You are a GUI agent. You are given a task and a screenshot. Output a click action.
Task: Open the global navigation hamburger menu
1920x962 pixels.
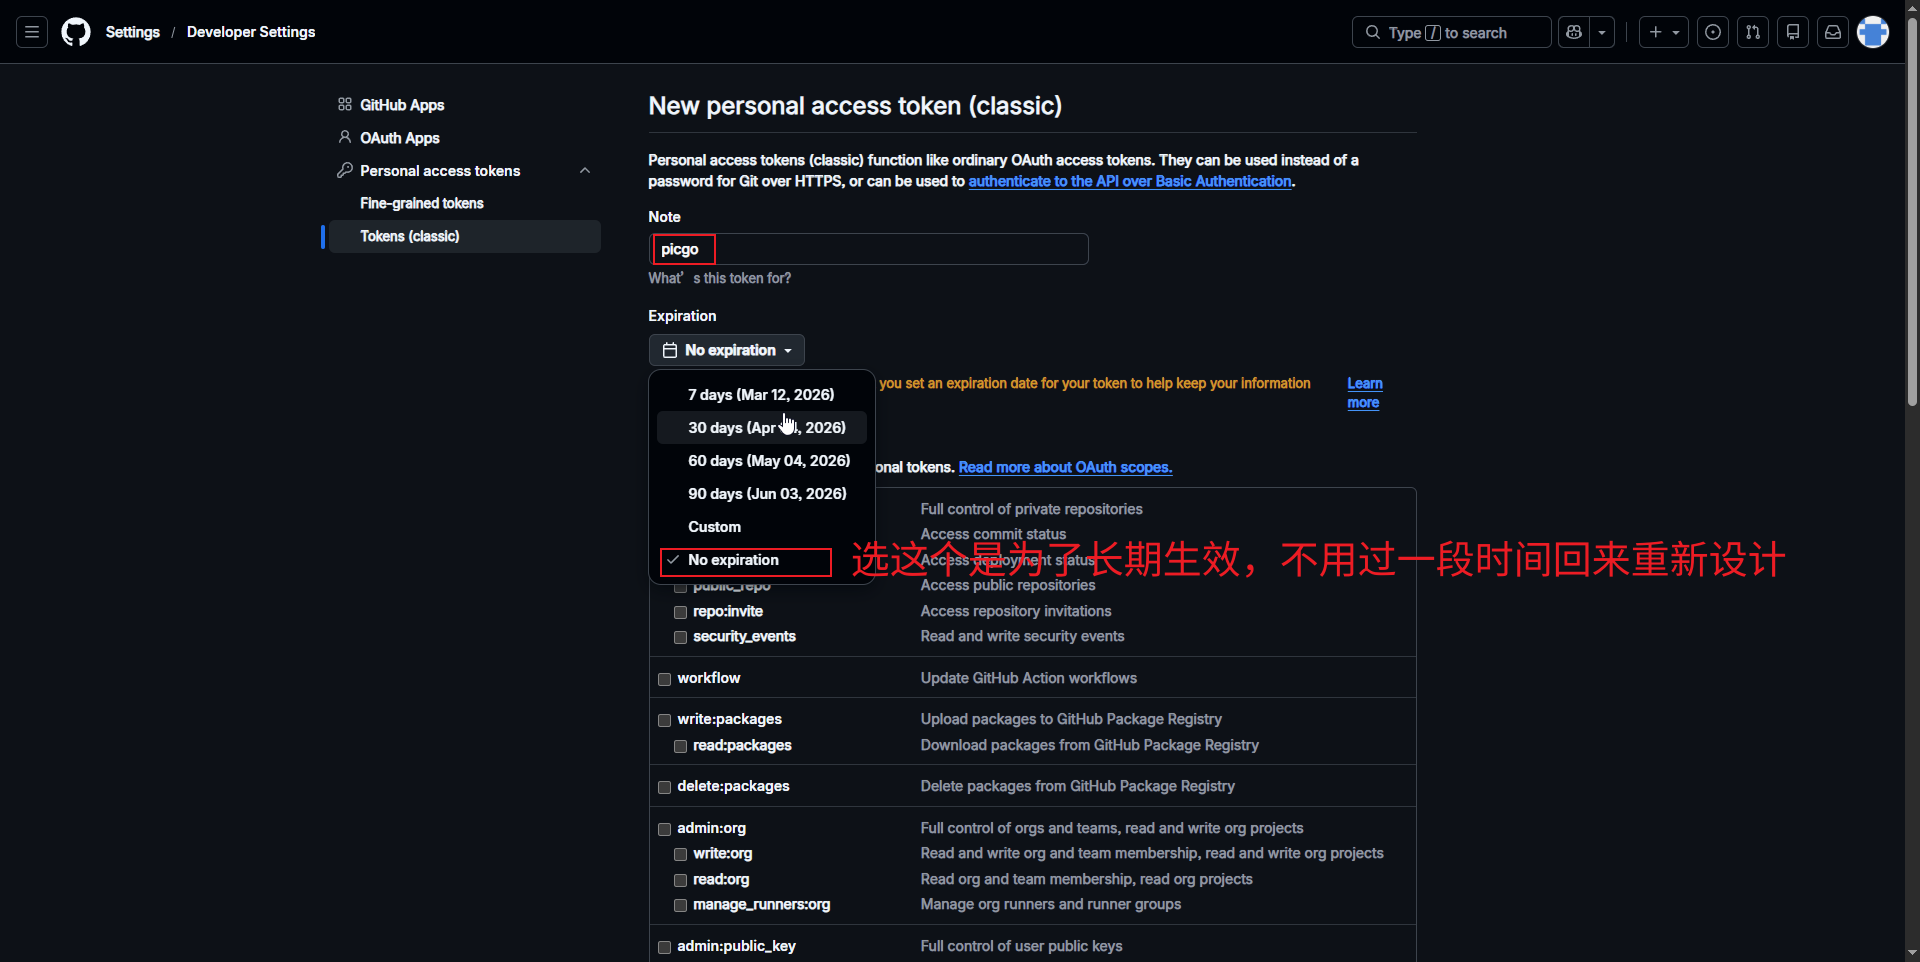point(32,32)
